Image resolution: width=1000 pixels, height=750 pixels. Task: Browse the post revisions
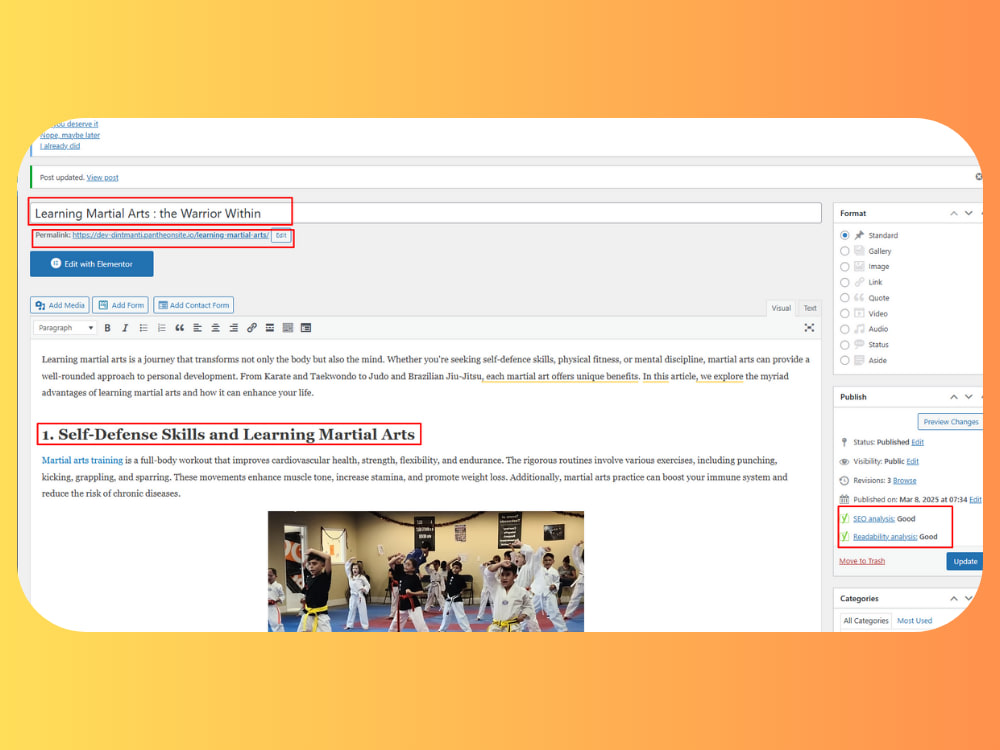tap(904, 480)
